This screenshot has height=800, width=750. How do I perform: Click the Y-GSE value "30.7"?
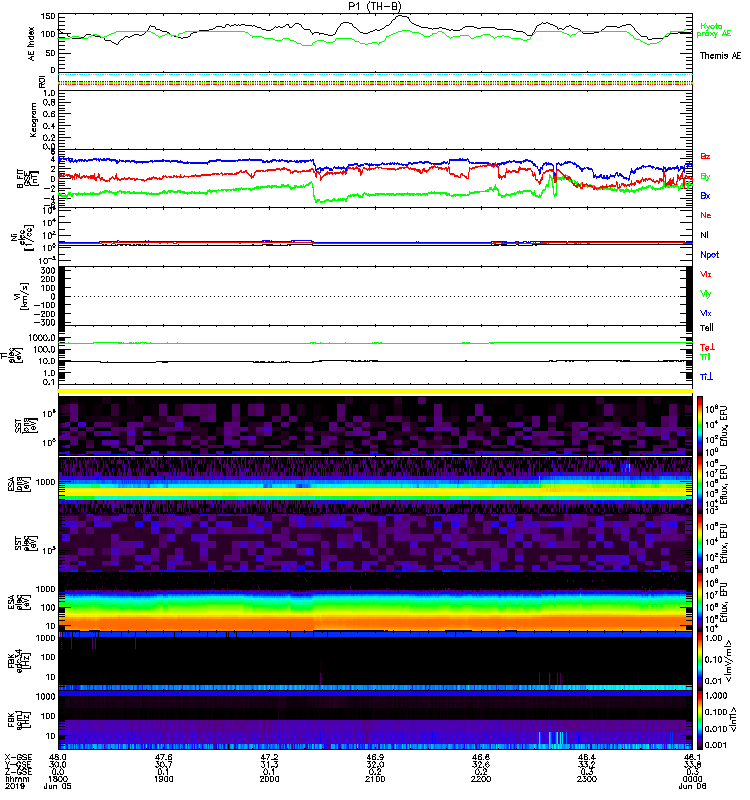[163, 764]
